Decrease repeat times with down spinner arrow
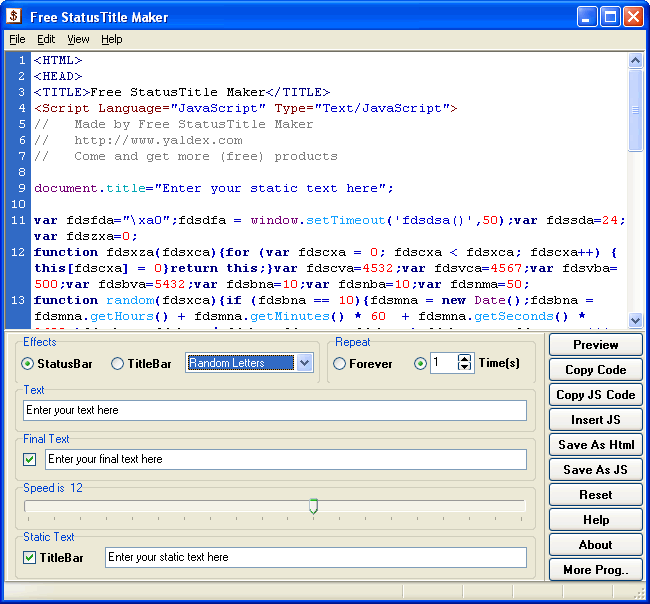 (x=465, y=367)
